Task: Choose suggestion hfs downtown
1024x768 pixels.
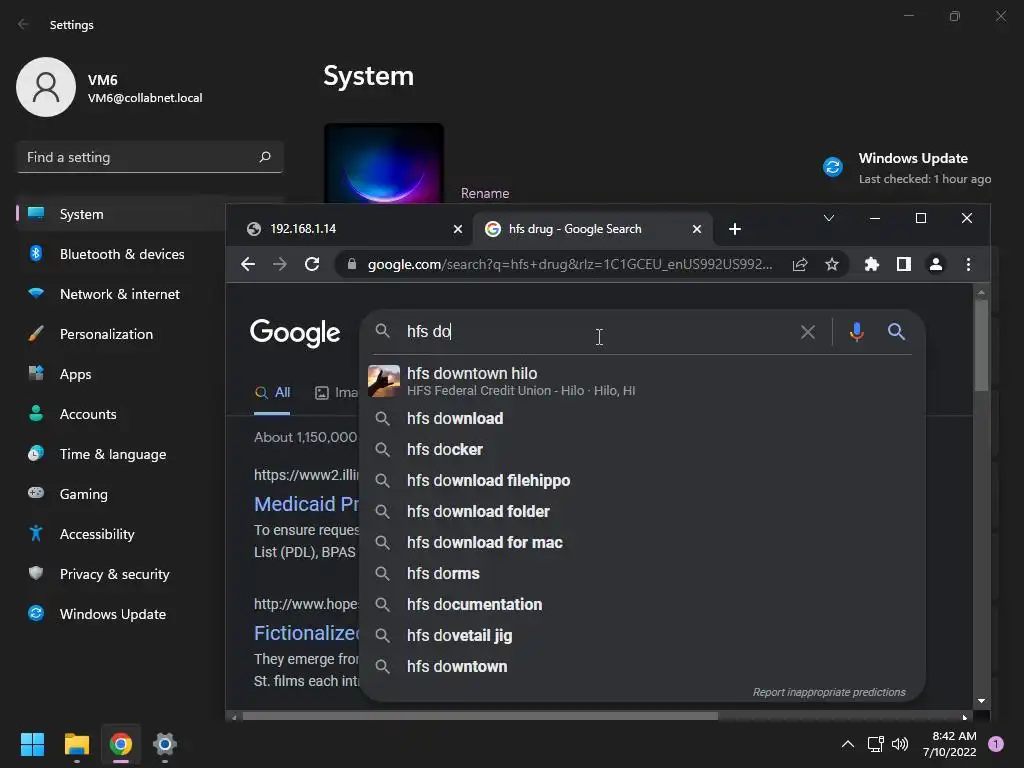Action: pyautogui.click(x=642, y=667)
